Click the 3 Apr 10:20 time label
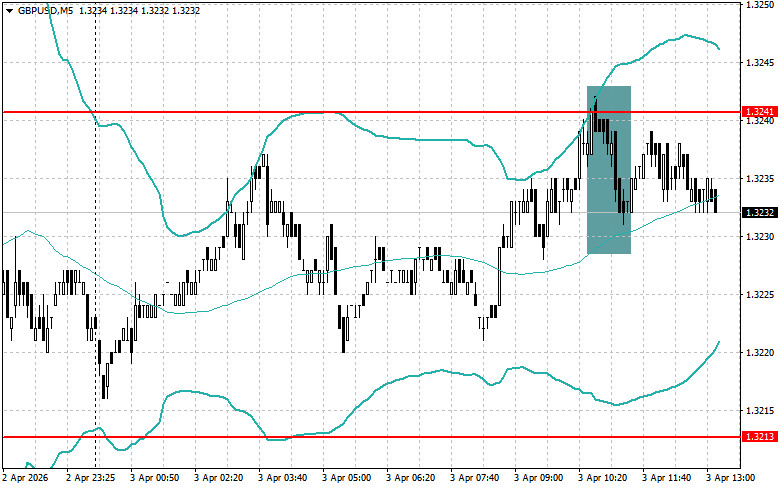This screenshot has height=489, width=781. pos(603,478)
